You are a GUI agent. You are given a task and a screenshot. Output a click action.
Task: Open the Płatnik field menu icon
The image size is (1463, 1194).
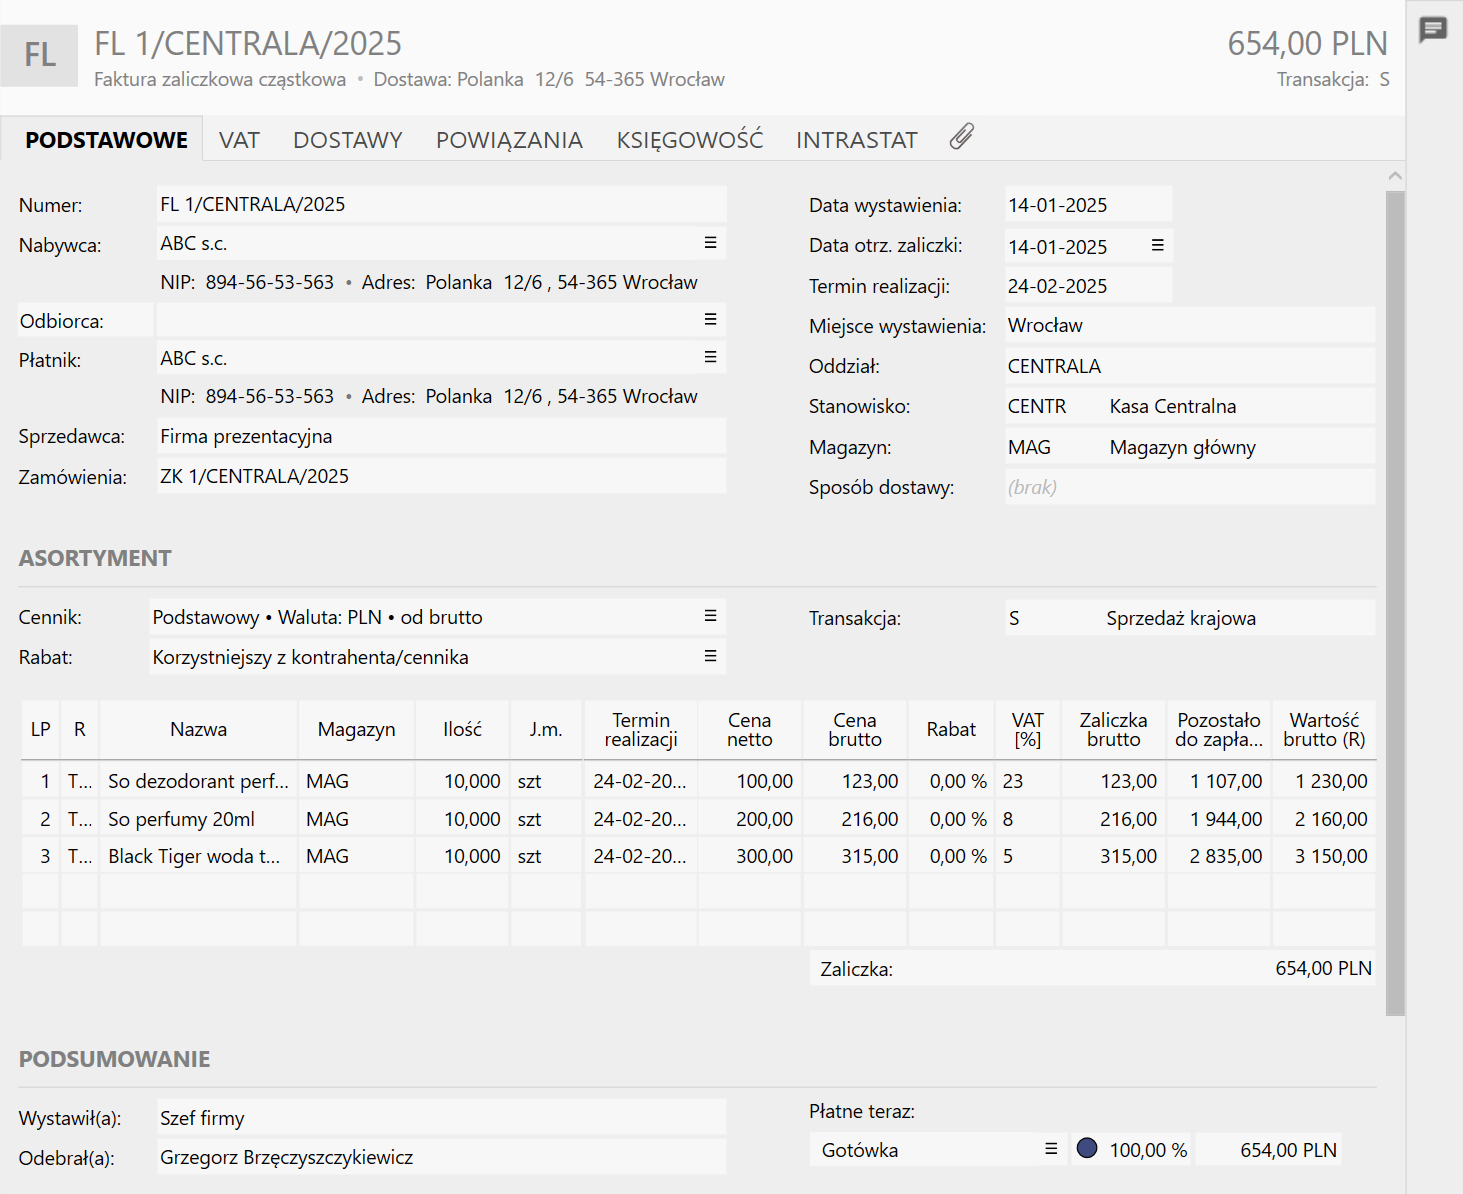coord(710,357)
